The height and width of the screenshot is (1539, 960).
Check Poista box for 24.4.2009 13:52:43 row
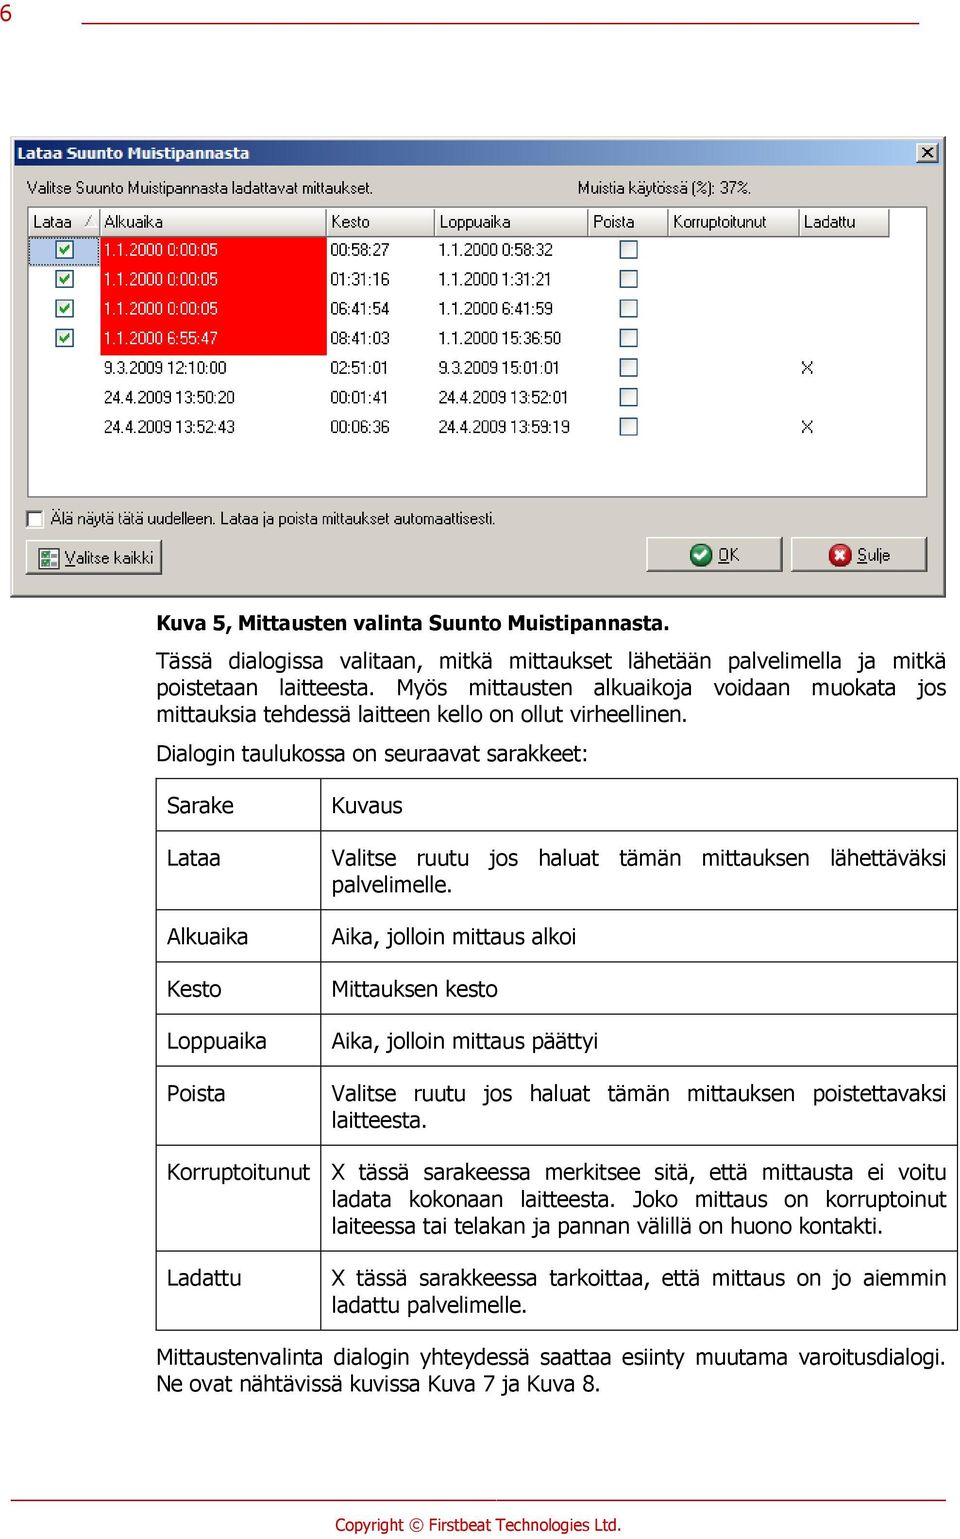(x=629, y=426)
